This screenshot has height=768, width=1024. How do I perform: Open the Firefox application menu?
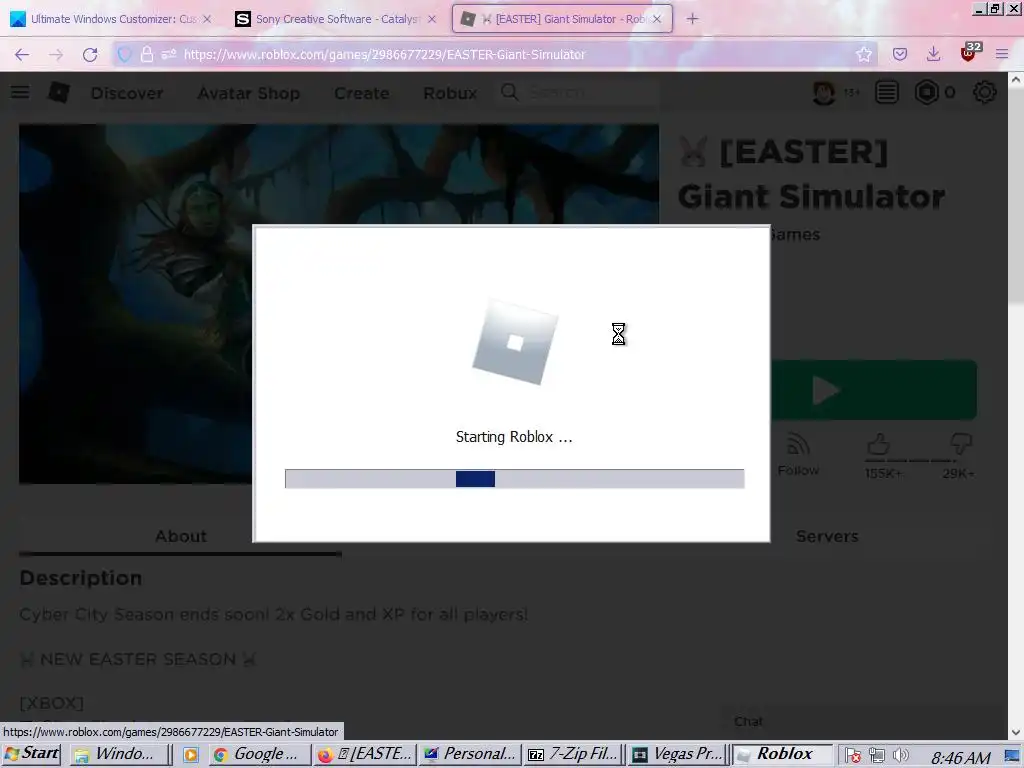point(1002,55)
